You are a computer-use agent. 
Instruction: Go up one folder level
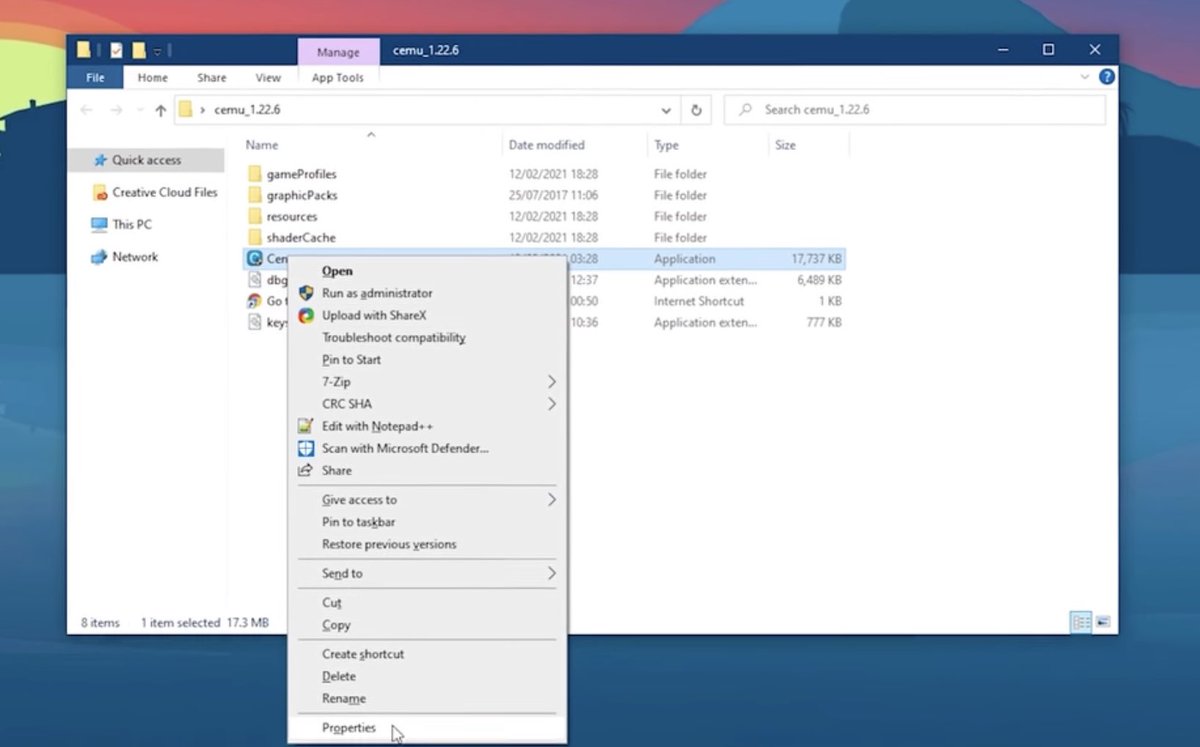click(x=160, y=110)
